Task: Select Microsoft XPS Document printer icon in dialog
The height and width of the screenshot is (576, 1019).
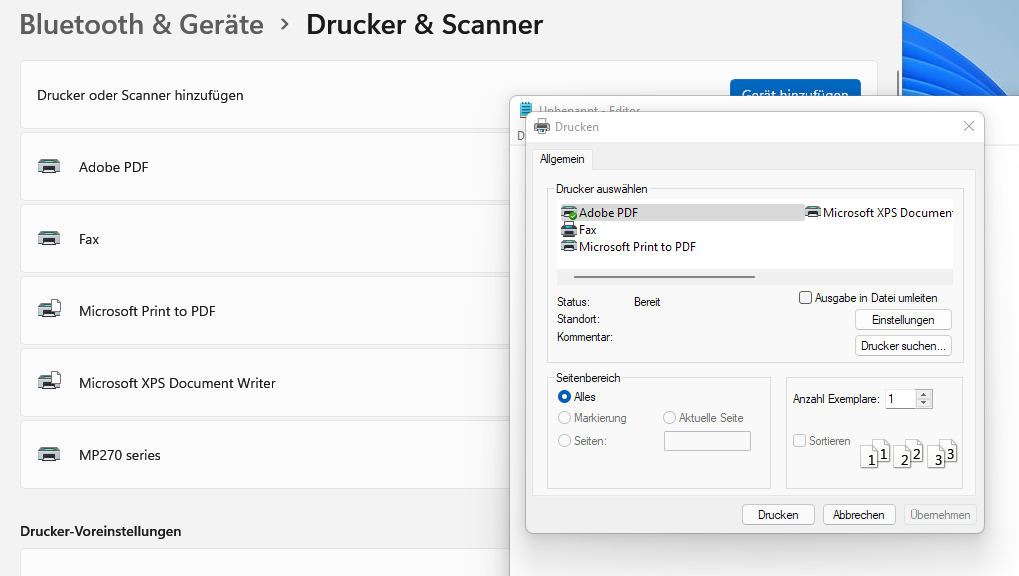Action: pos(813,212)
